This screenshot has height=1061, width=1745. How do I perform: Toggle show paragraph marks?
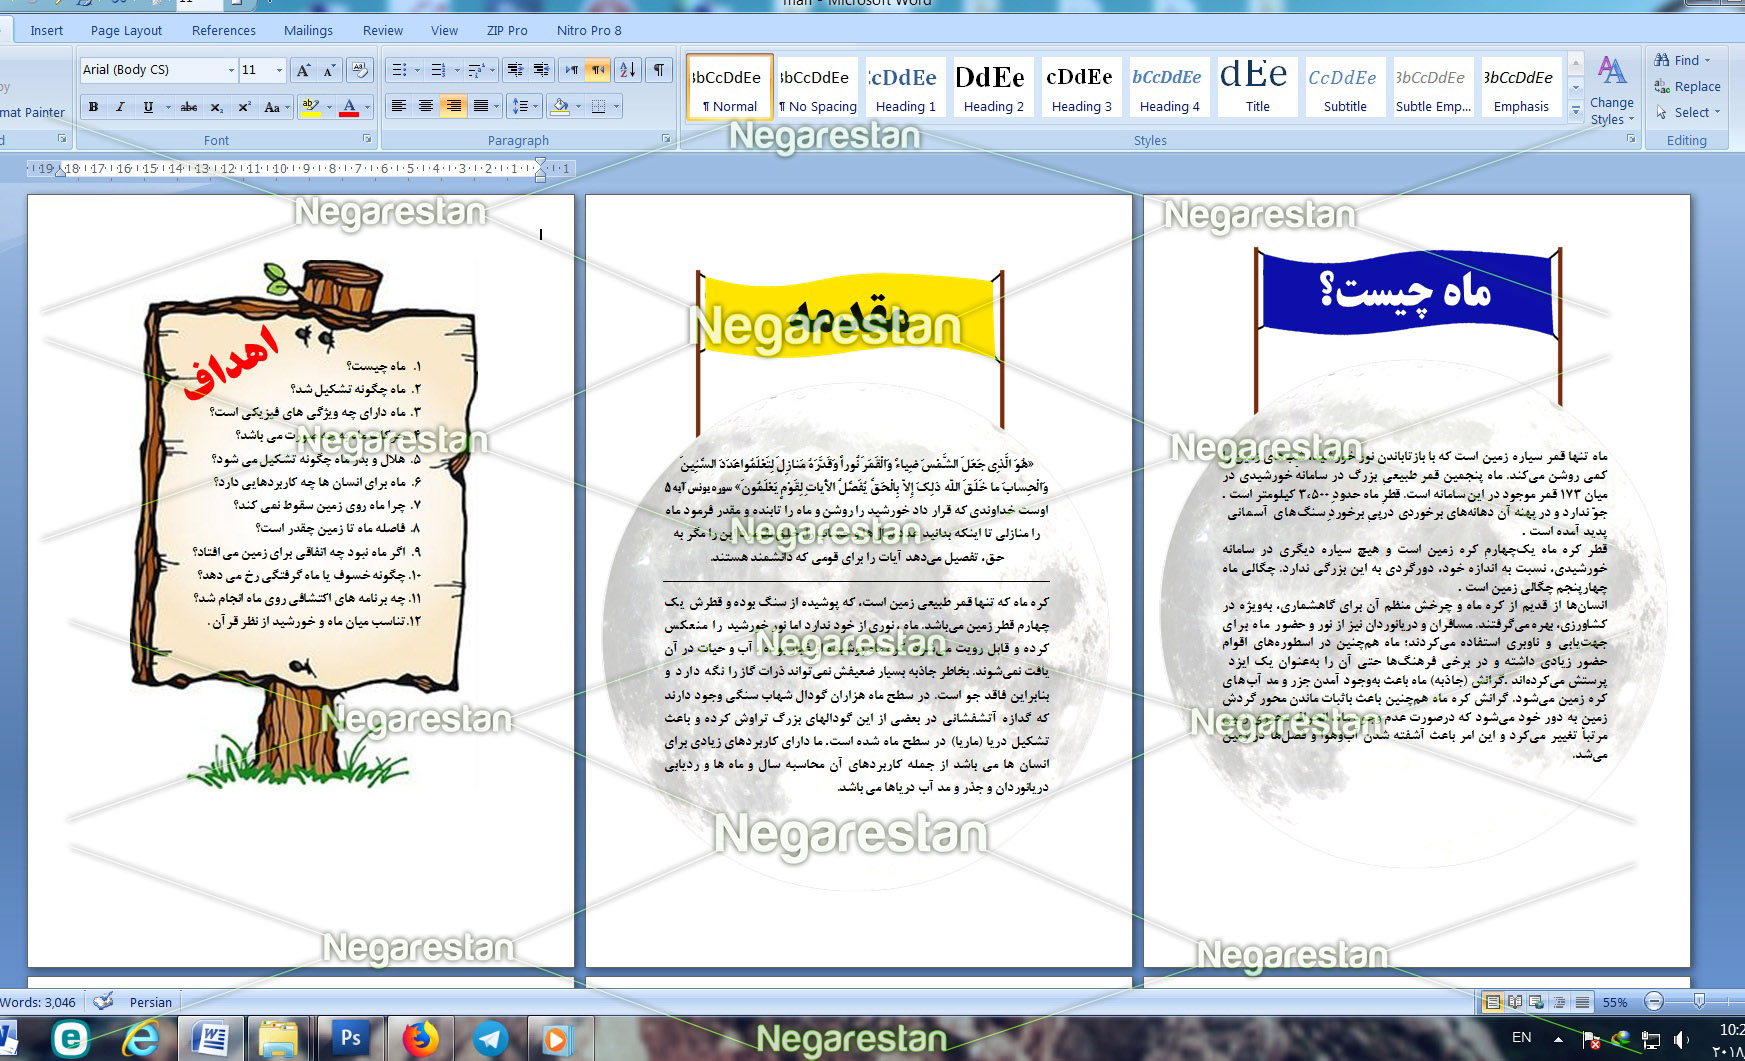(x=659, y=70)
